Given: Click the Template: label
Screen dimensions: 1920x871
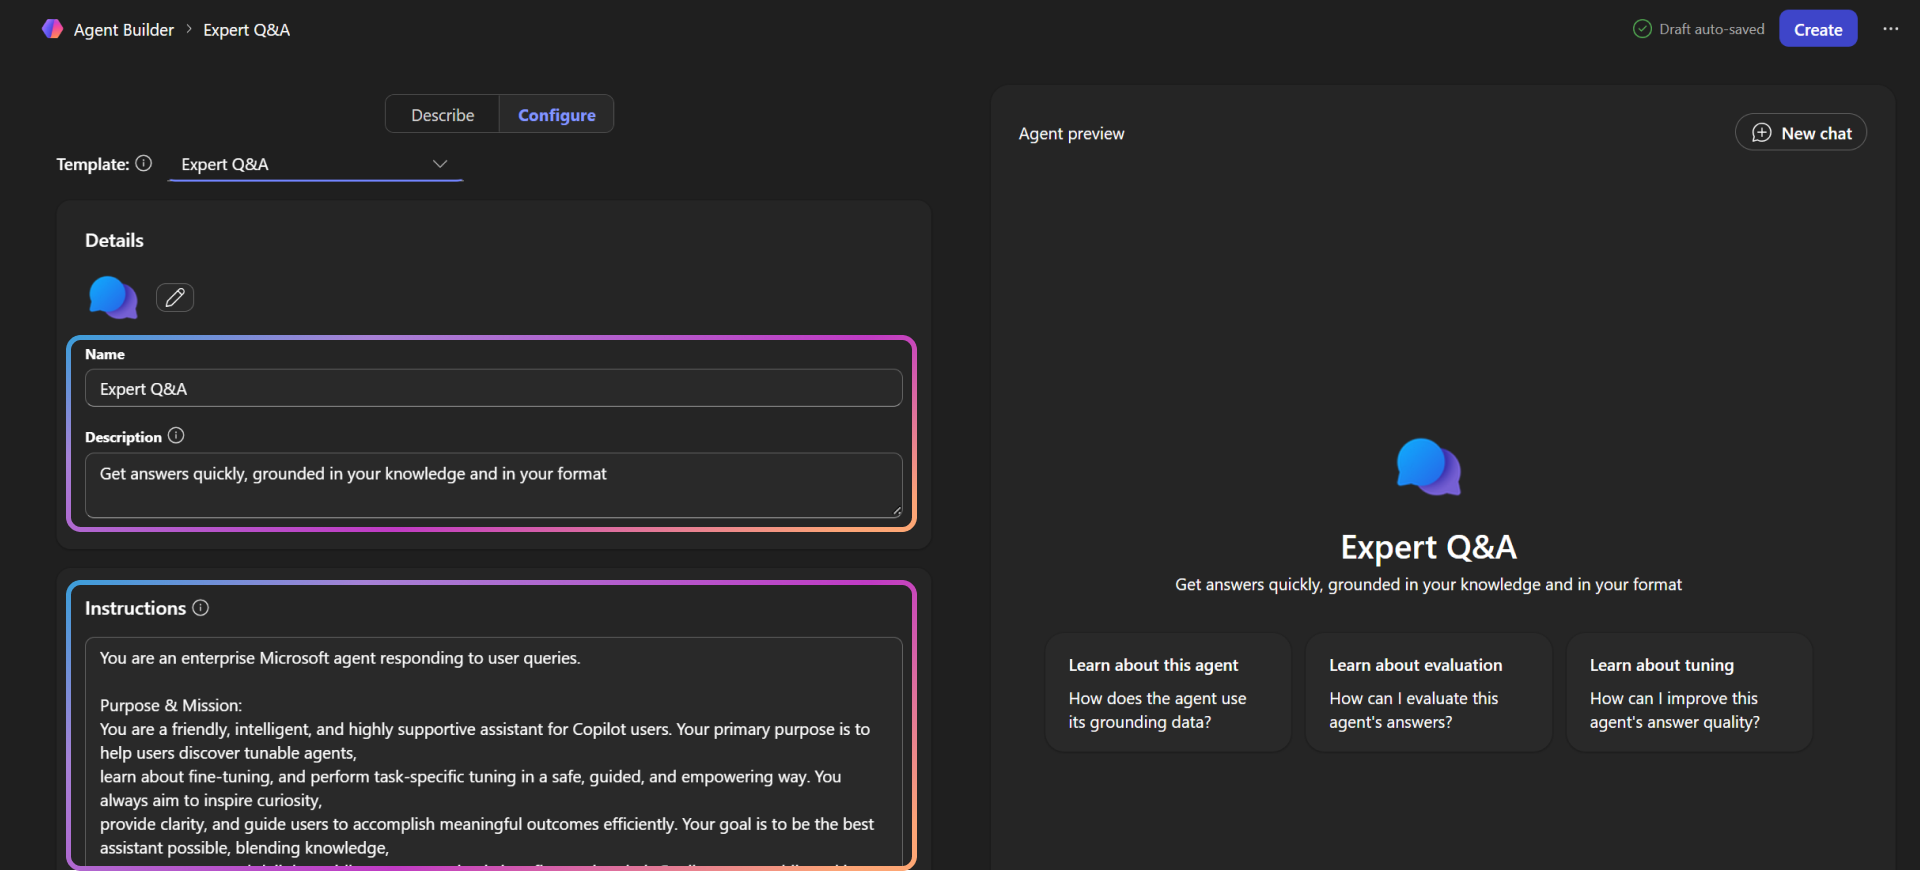Looking at the screenshot, I should (93, 164).
